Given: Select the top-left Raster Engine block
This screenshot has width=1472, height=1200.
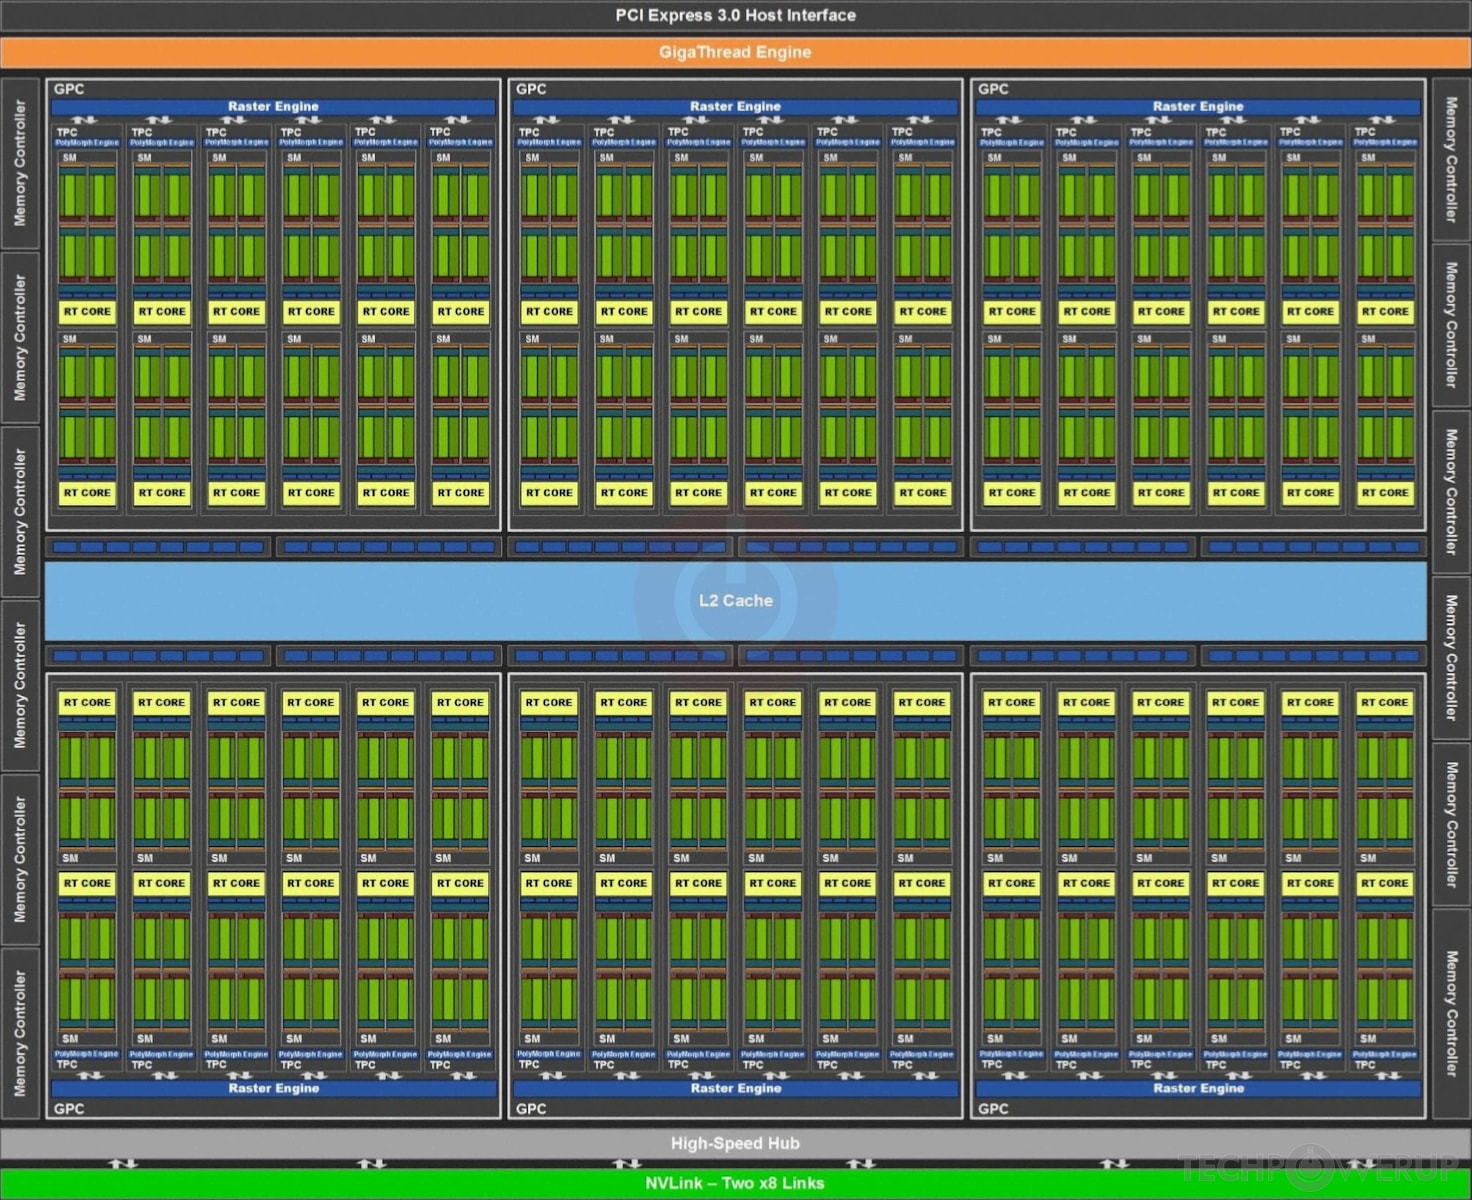Looking at the screenshot, I should point(272,106).
